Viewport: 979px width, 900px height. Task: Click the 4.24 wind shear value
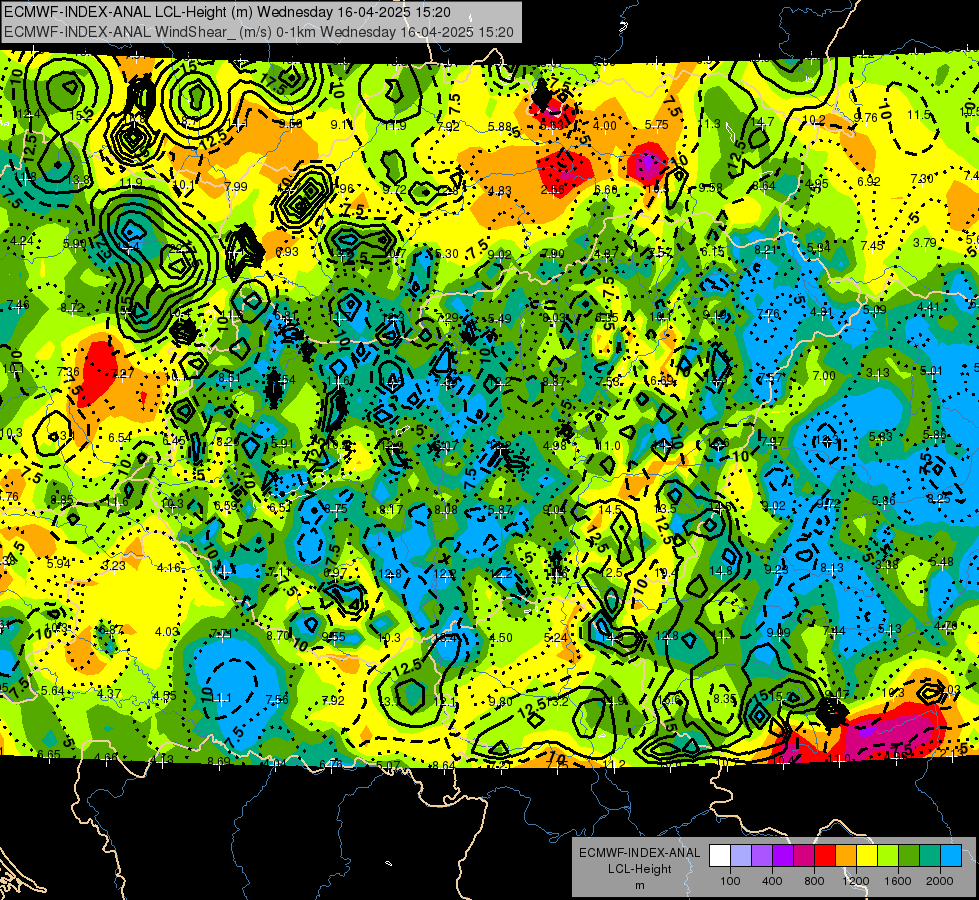(22, 240)
